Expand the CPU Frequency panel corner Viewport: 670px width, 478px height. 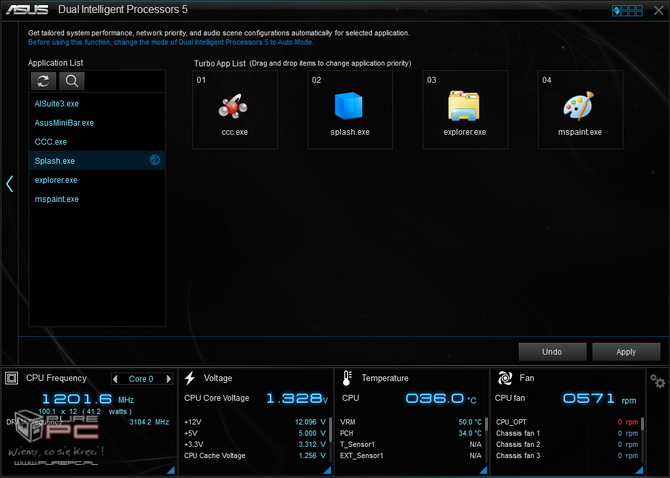tap(170, 470)
